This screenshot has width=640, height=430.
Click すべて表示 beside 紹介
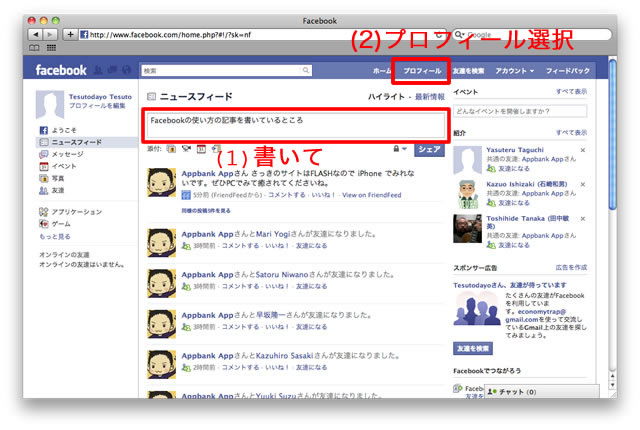point(571,133)
